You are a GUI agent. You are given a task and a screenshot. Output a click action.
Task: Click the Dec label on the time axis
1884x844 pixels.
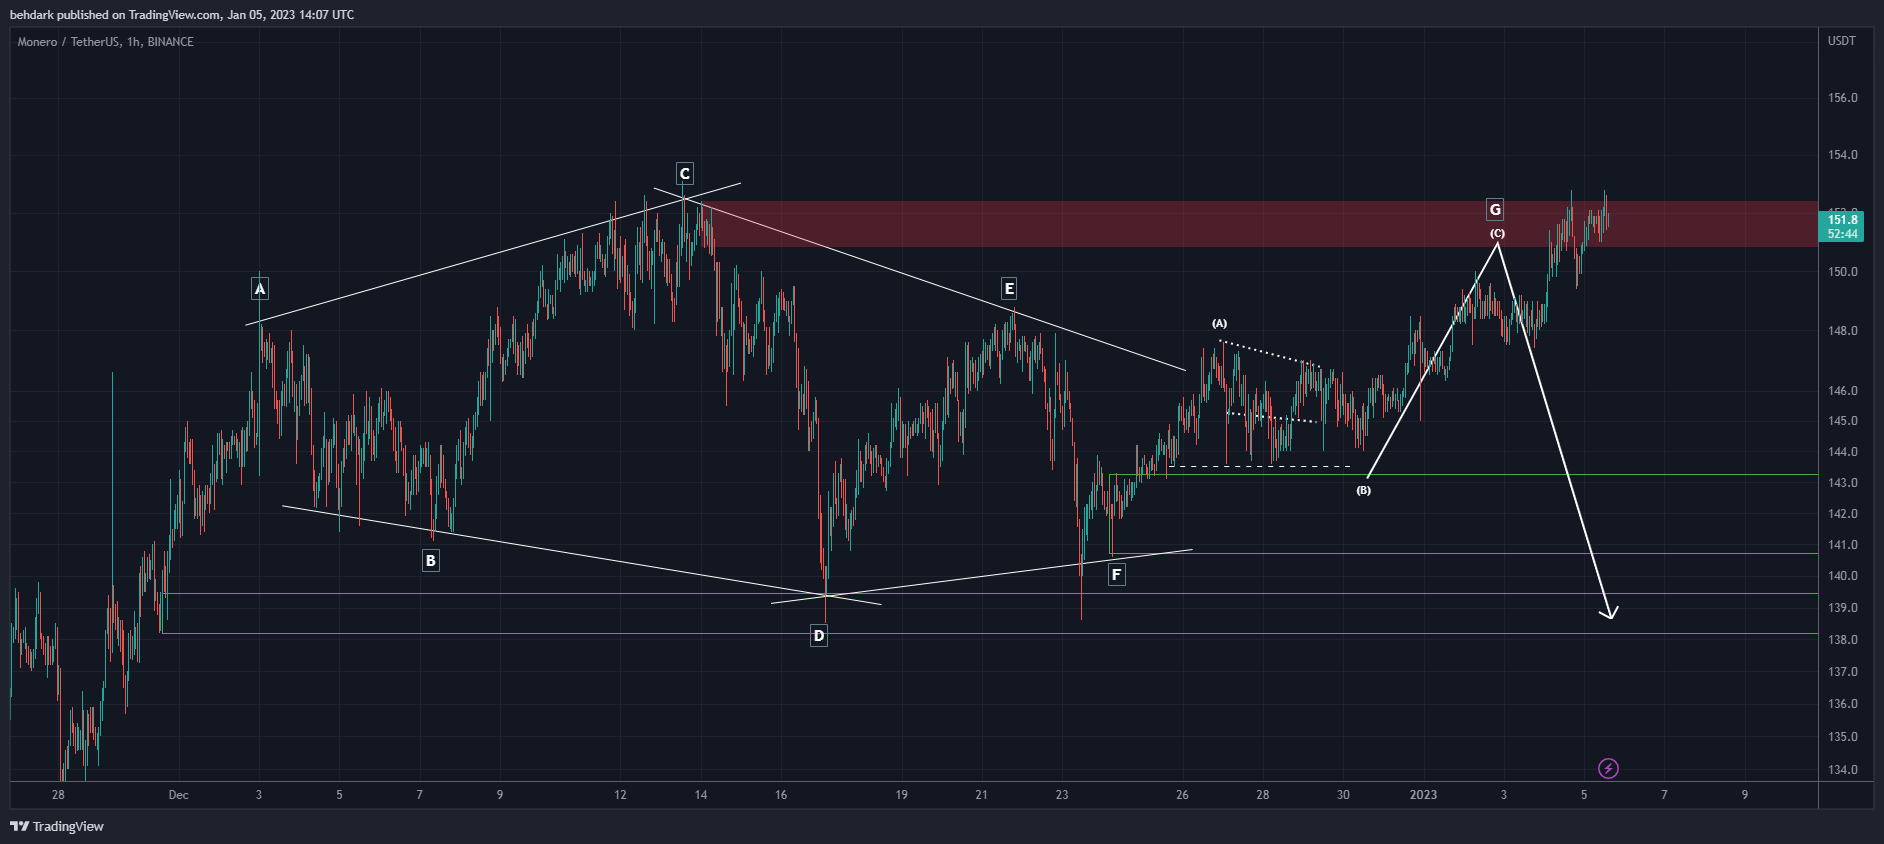click(x=178, y=795)
